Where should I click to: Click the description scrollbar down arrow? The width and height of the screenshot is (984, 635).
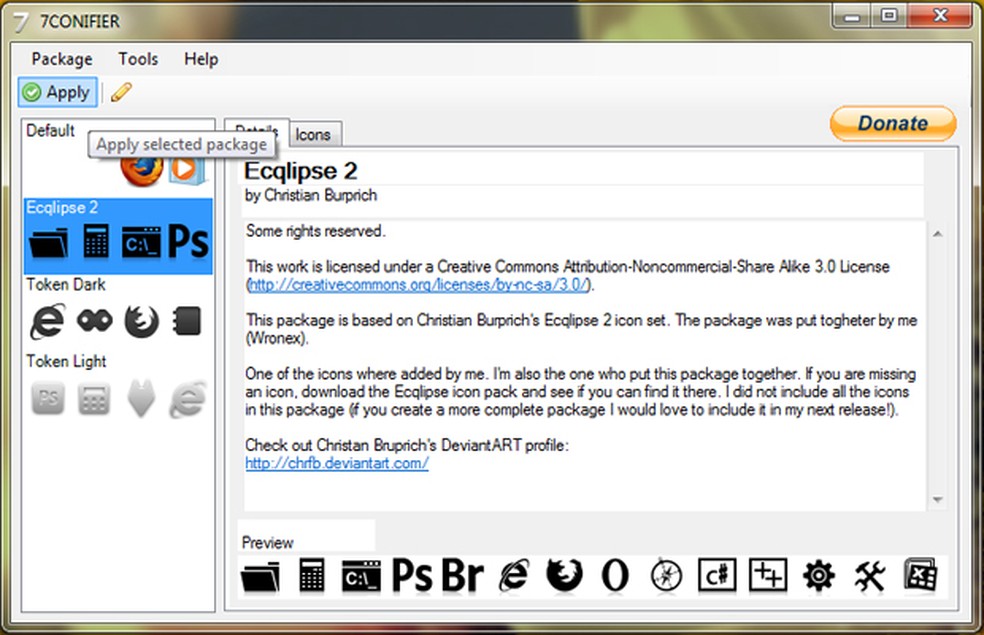[x=938, y=499]
